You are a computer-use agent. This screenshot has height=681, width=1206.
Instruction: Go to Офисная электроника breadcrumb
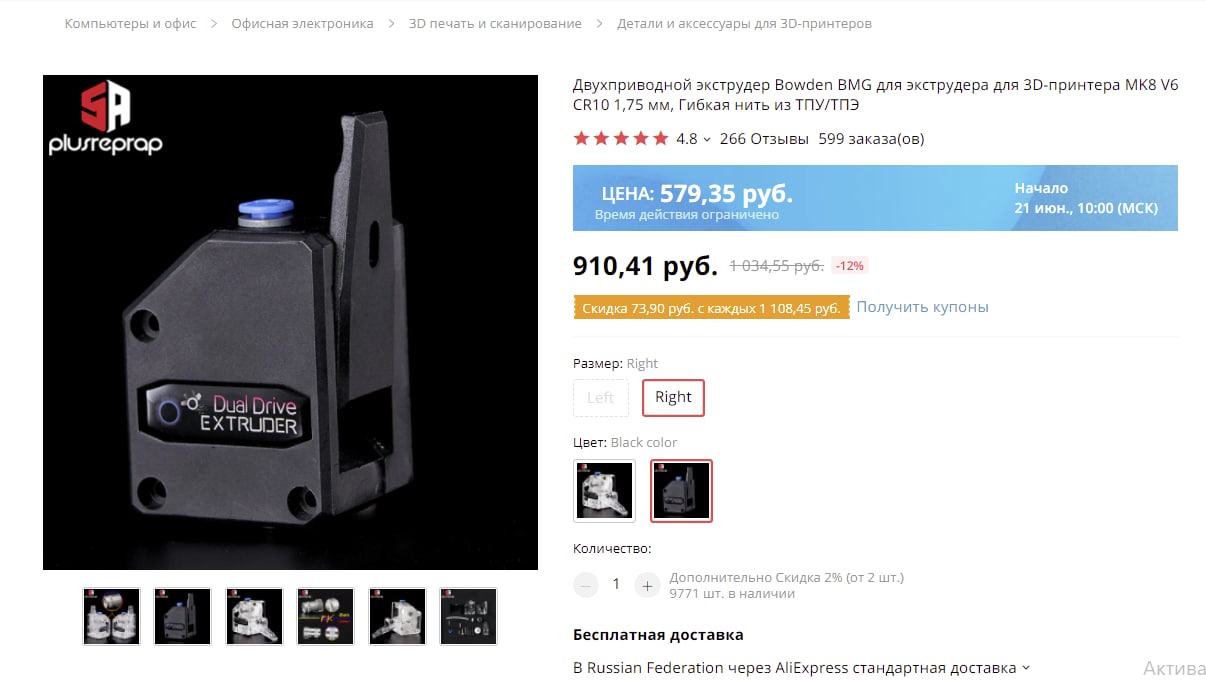pyautogui.click(x=302, y=23)
